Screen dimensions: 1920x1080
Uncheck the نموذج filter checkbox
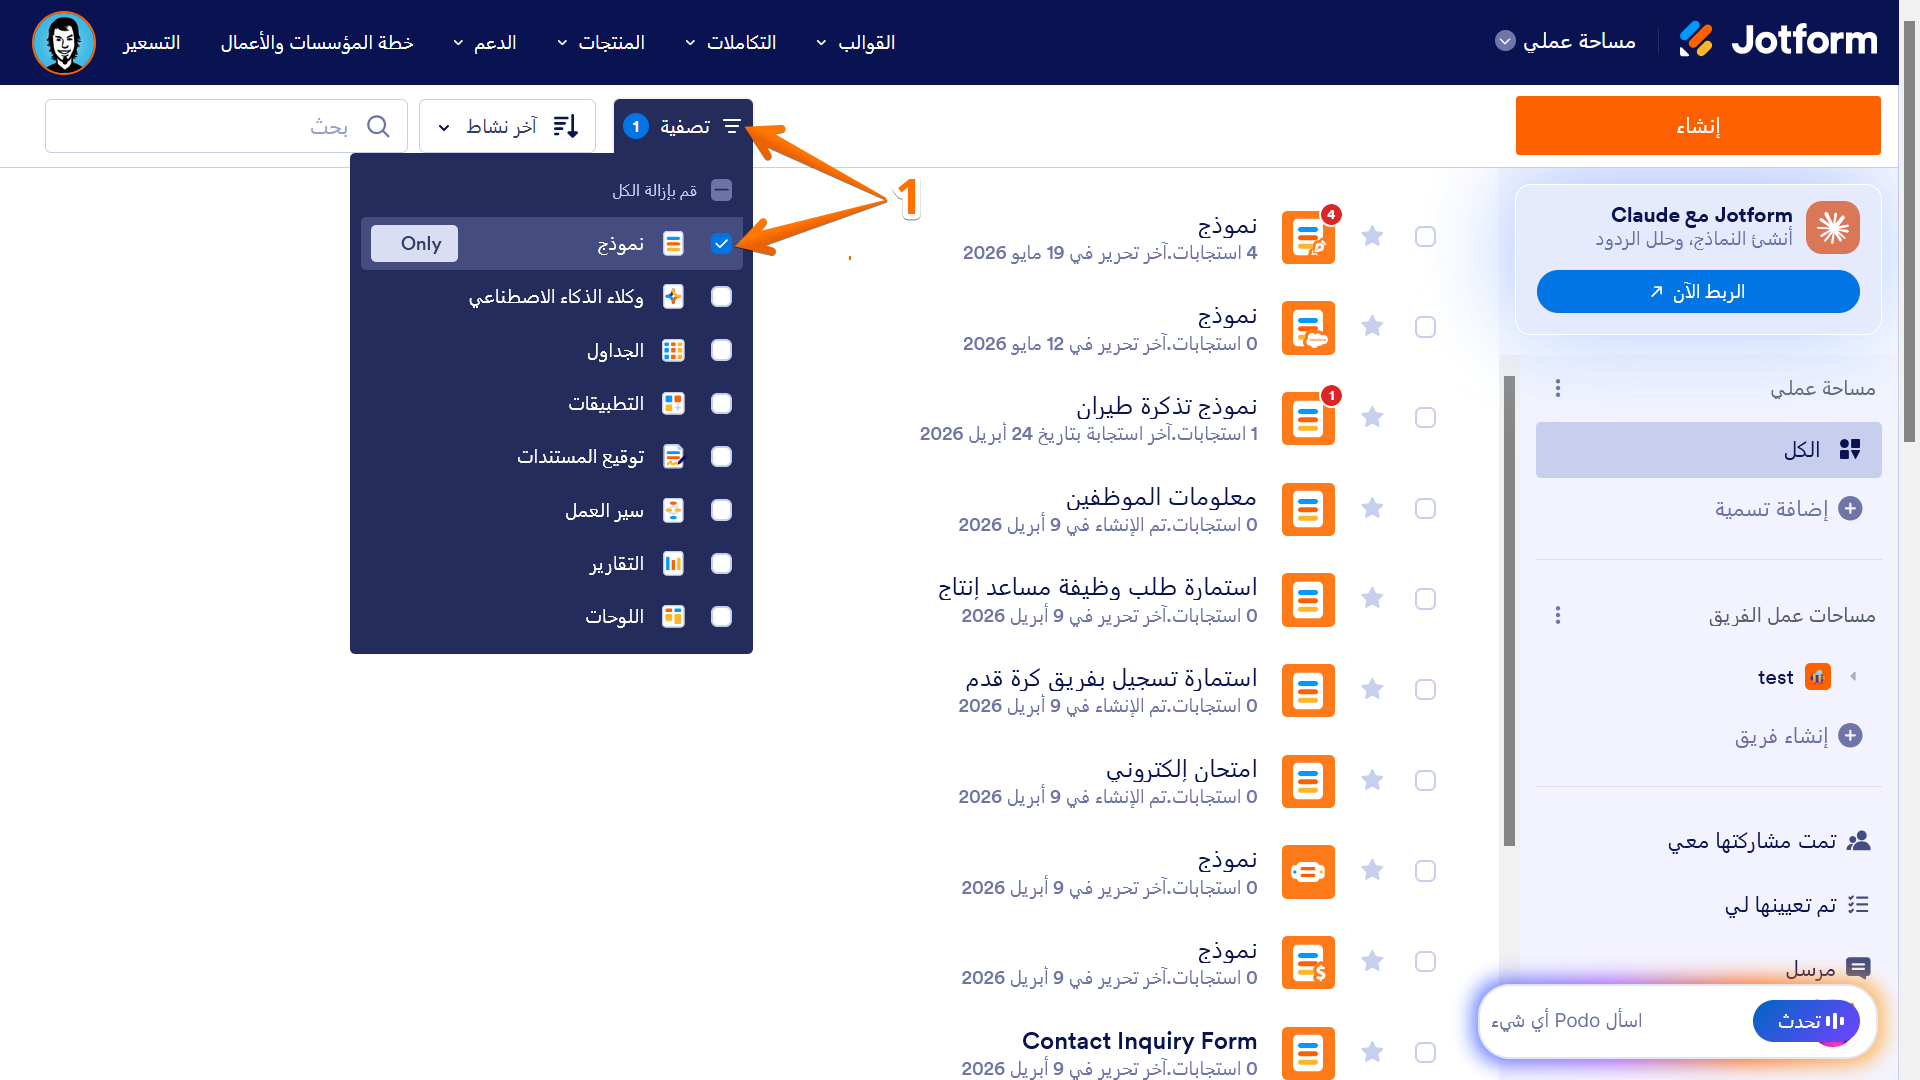721,244
